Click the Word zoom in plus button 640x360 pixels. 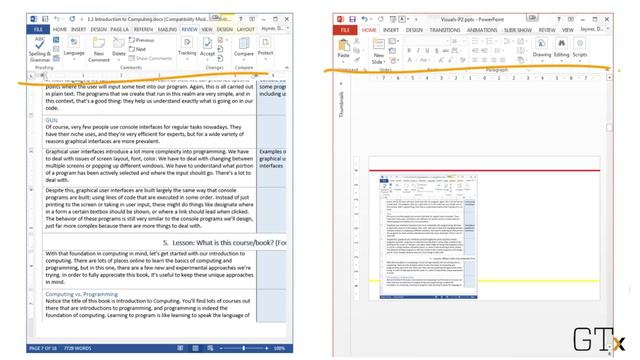click(x=267, y=348)
